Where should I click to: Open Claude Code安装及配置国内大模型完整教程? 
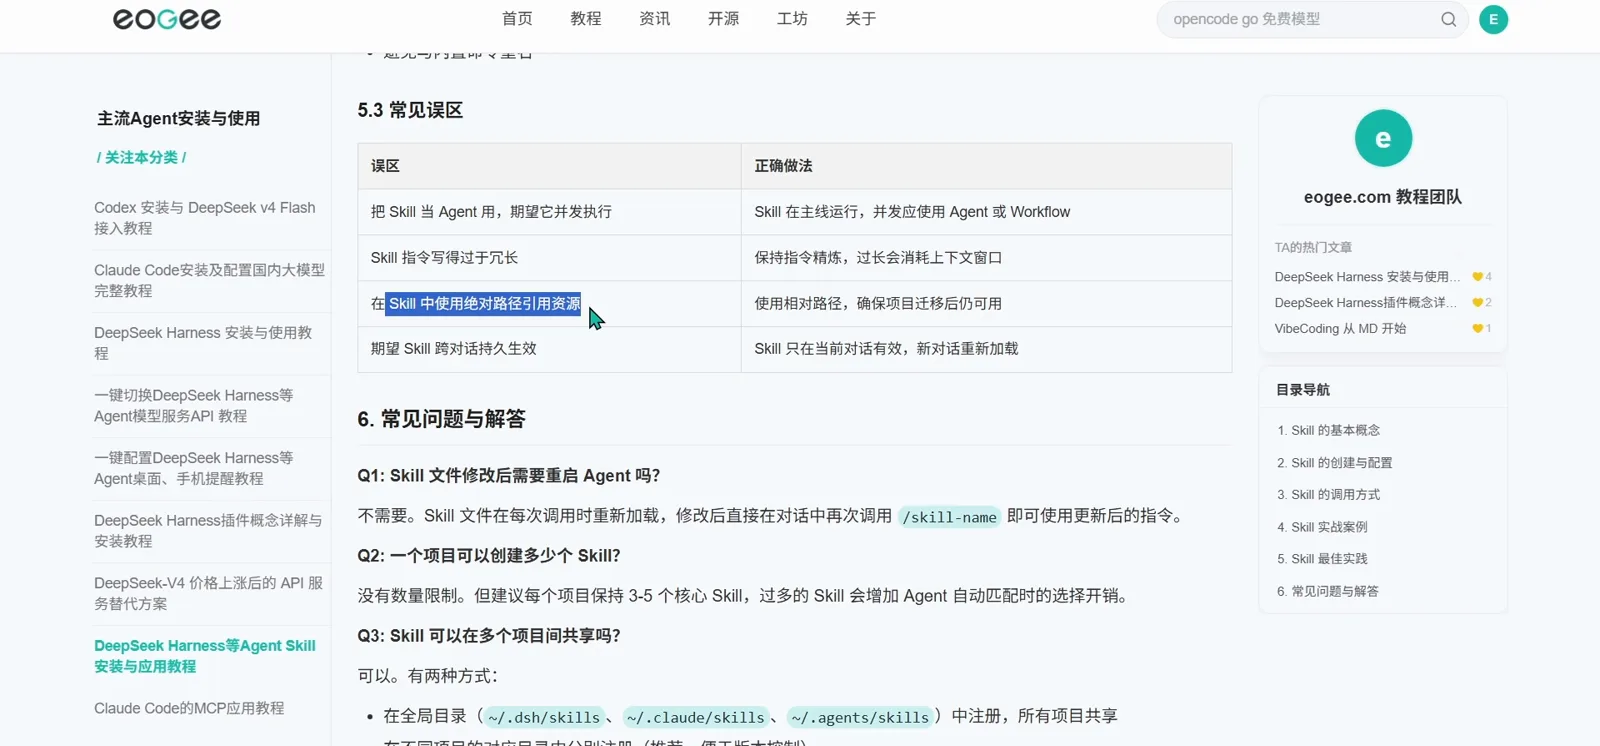point(209,280)
